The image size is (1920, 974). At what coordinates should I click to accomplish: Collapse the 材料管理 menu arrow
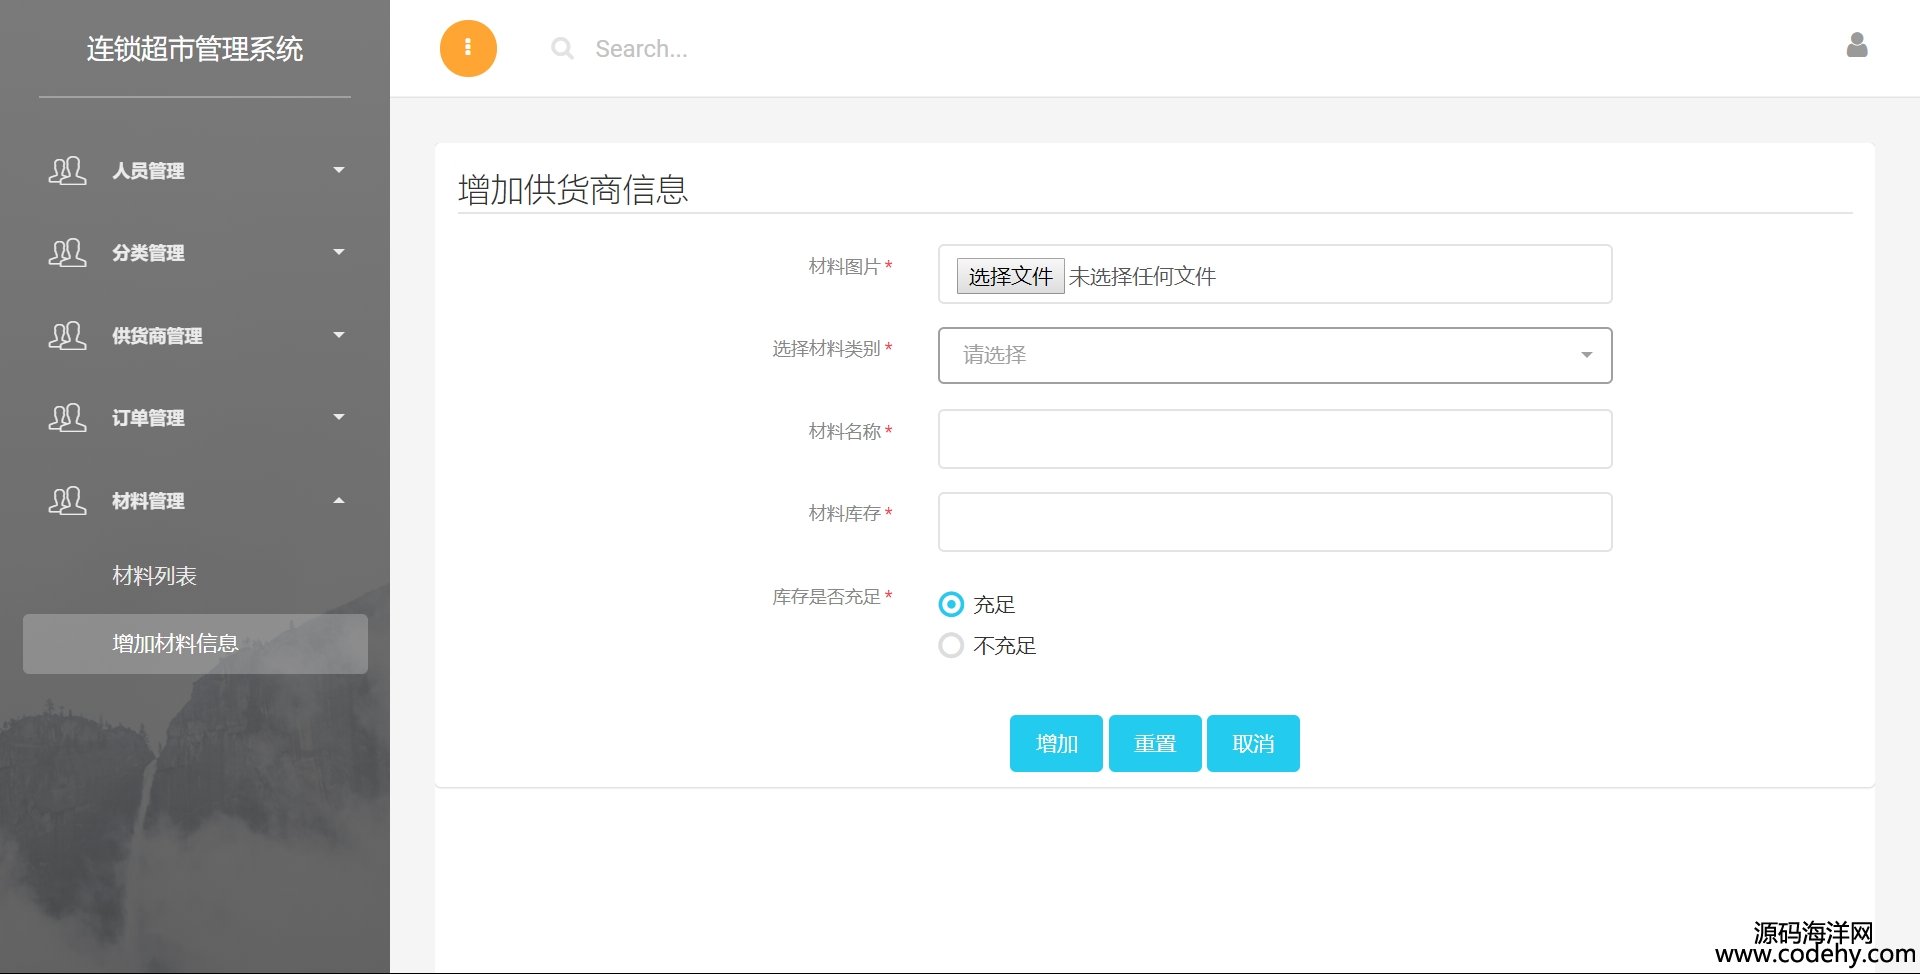click(339, 500)
